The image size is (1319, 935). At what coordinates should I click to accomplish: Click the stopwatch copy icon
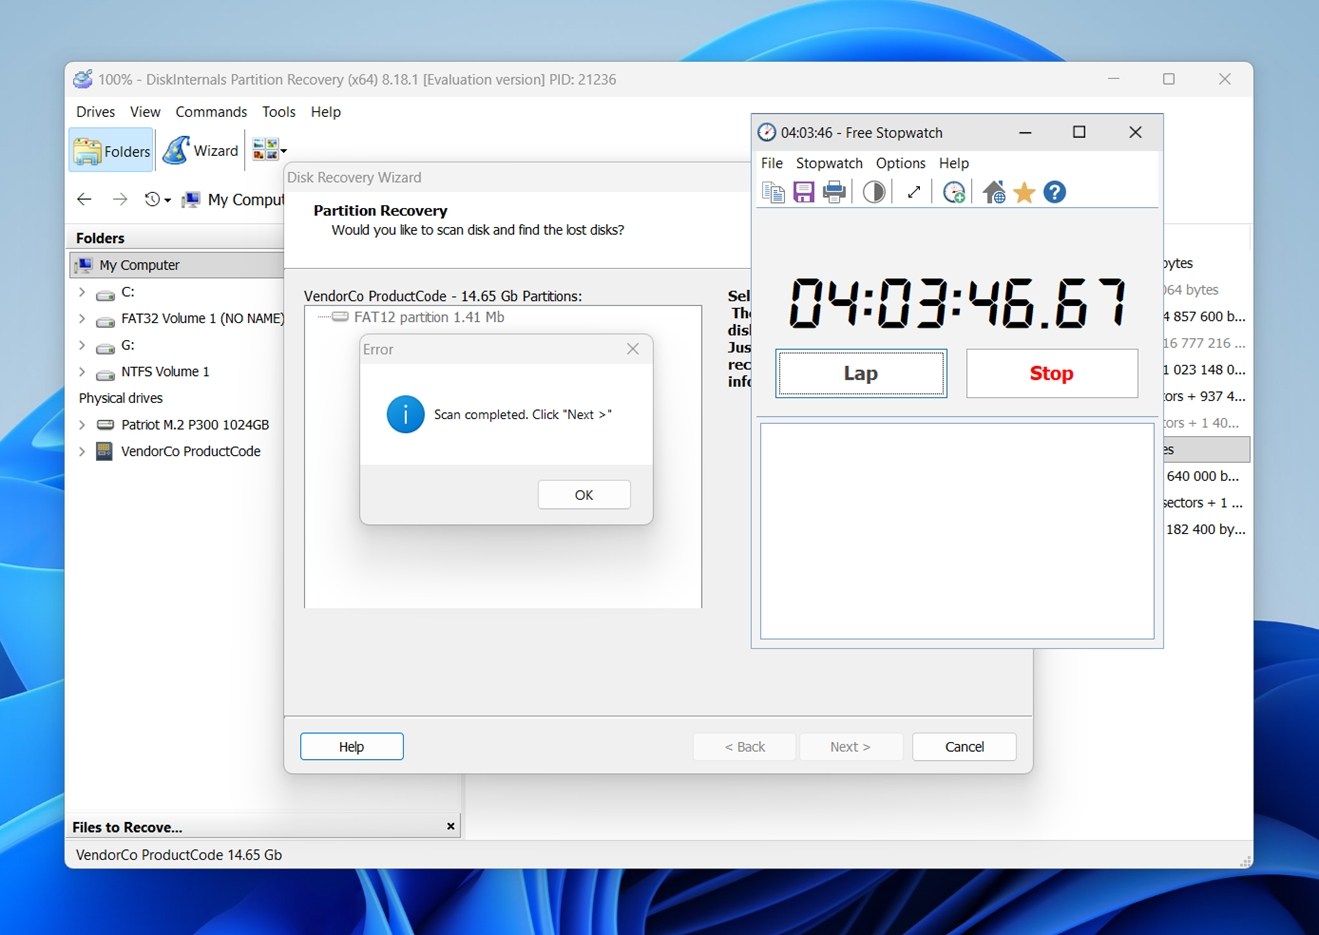tap(773, 192)
